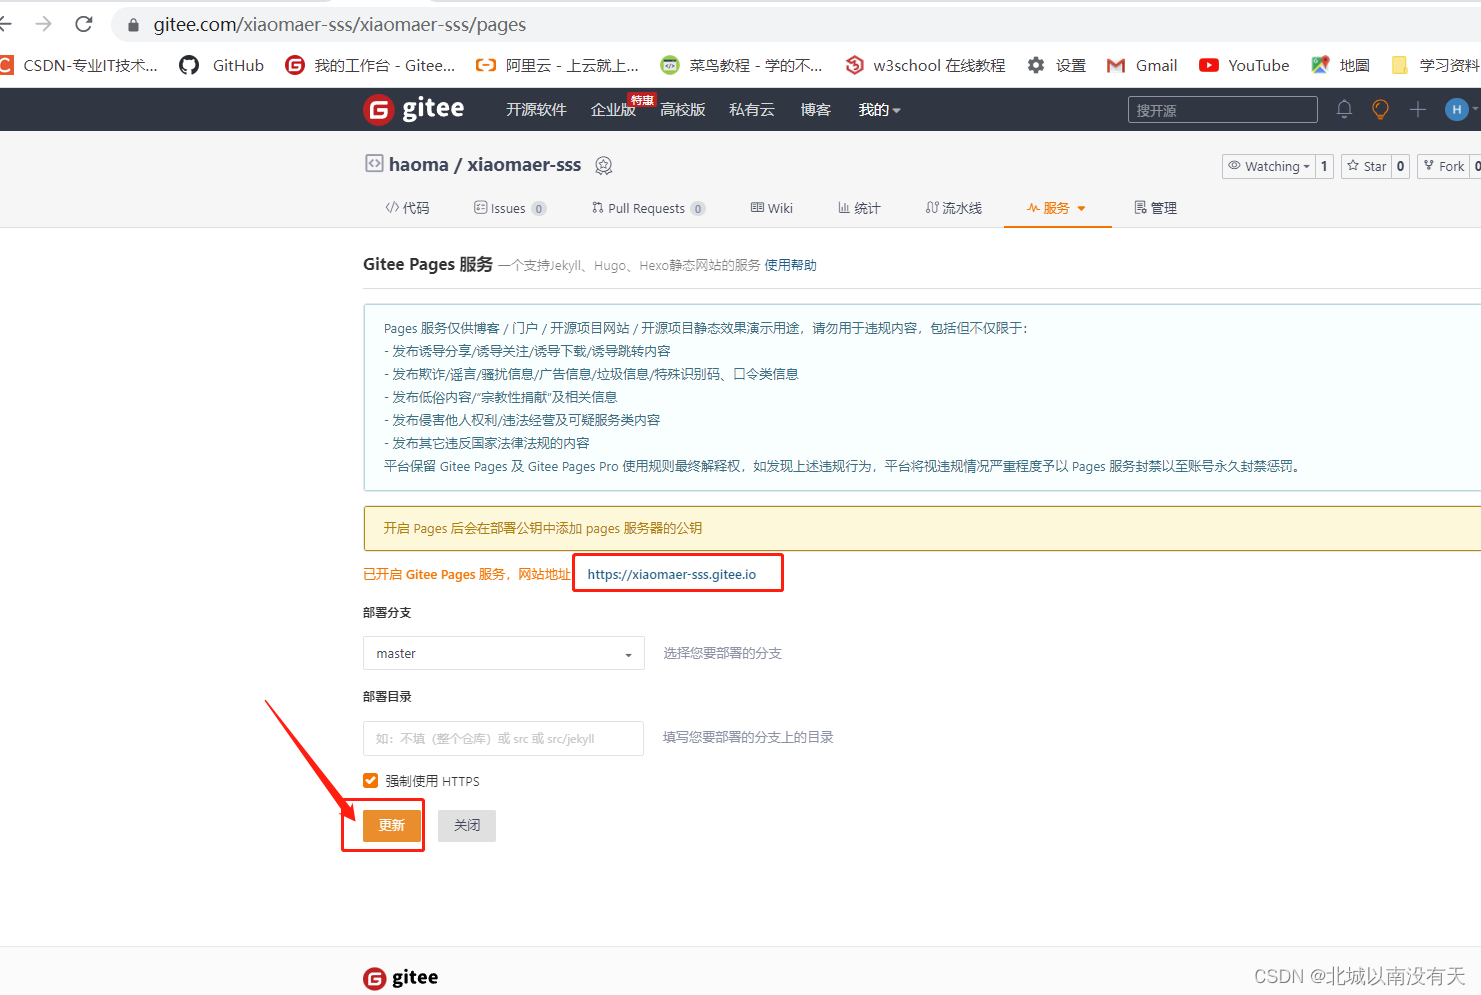This screenshot has height=995, width=1481.
Task: Click the repository type icon beside haoma
Action: click(x=374, y=163)
